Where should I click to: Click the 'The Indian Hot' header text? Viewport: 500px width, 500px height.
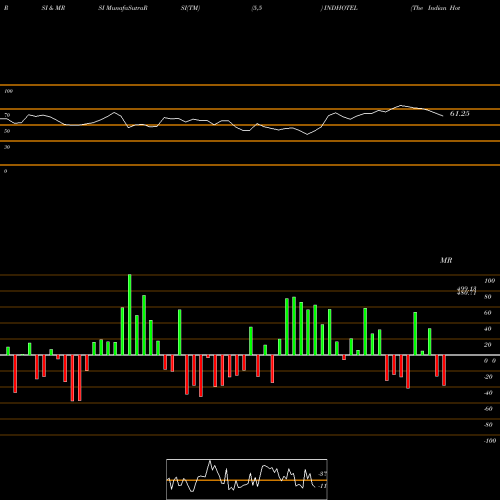click(436, 8)
